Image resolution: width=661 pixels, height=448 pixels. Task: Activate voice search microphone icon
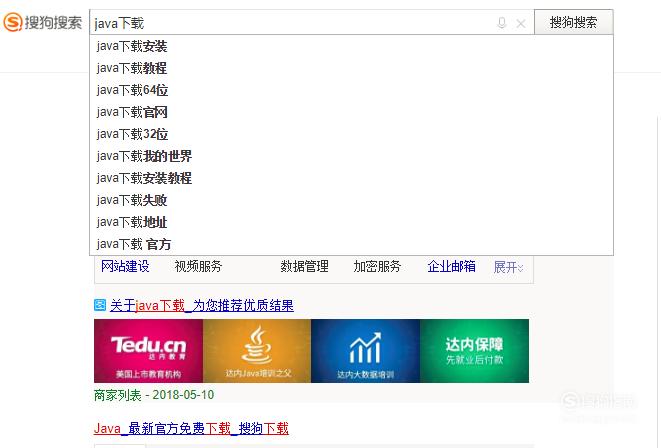pos(501,23)
